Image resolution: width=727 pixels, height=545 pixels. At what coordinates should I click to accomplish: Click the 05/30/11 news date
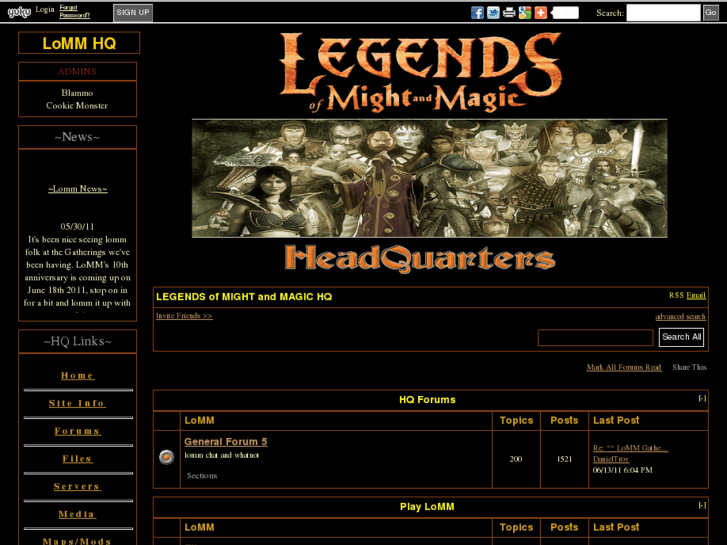pos(77,227)
